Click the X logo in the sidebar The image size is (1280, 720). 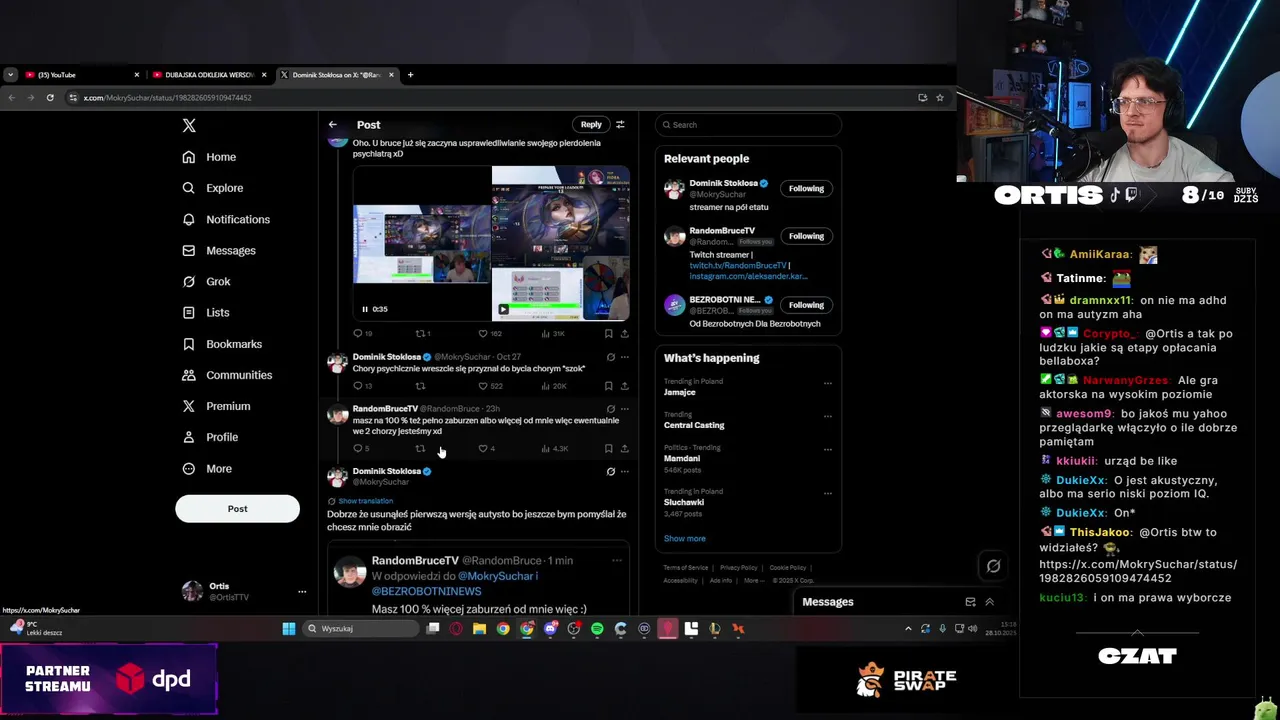tap(189, 125)
